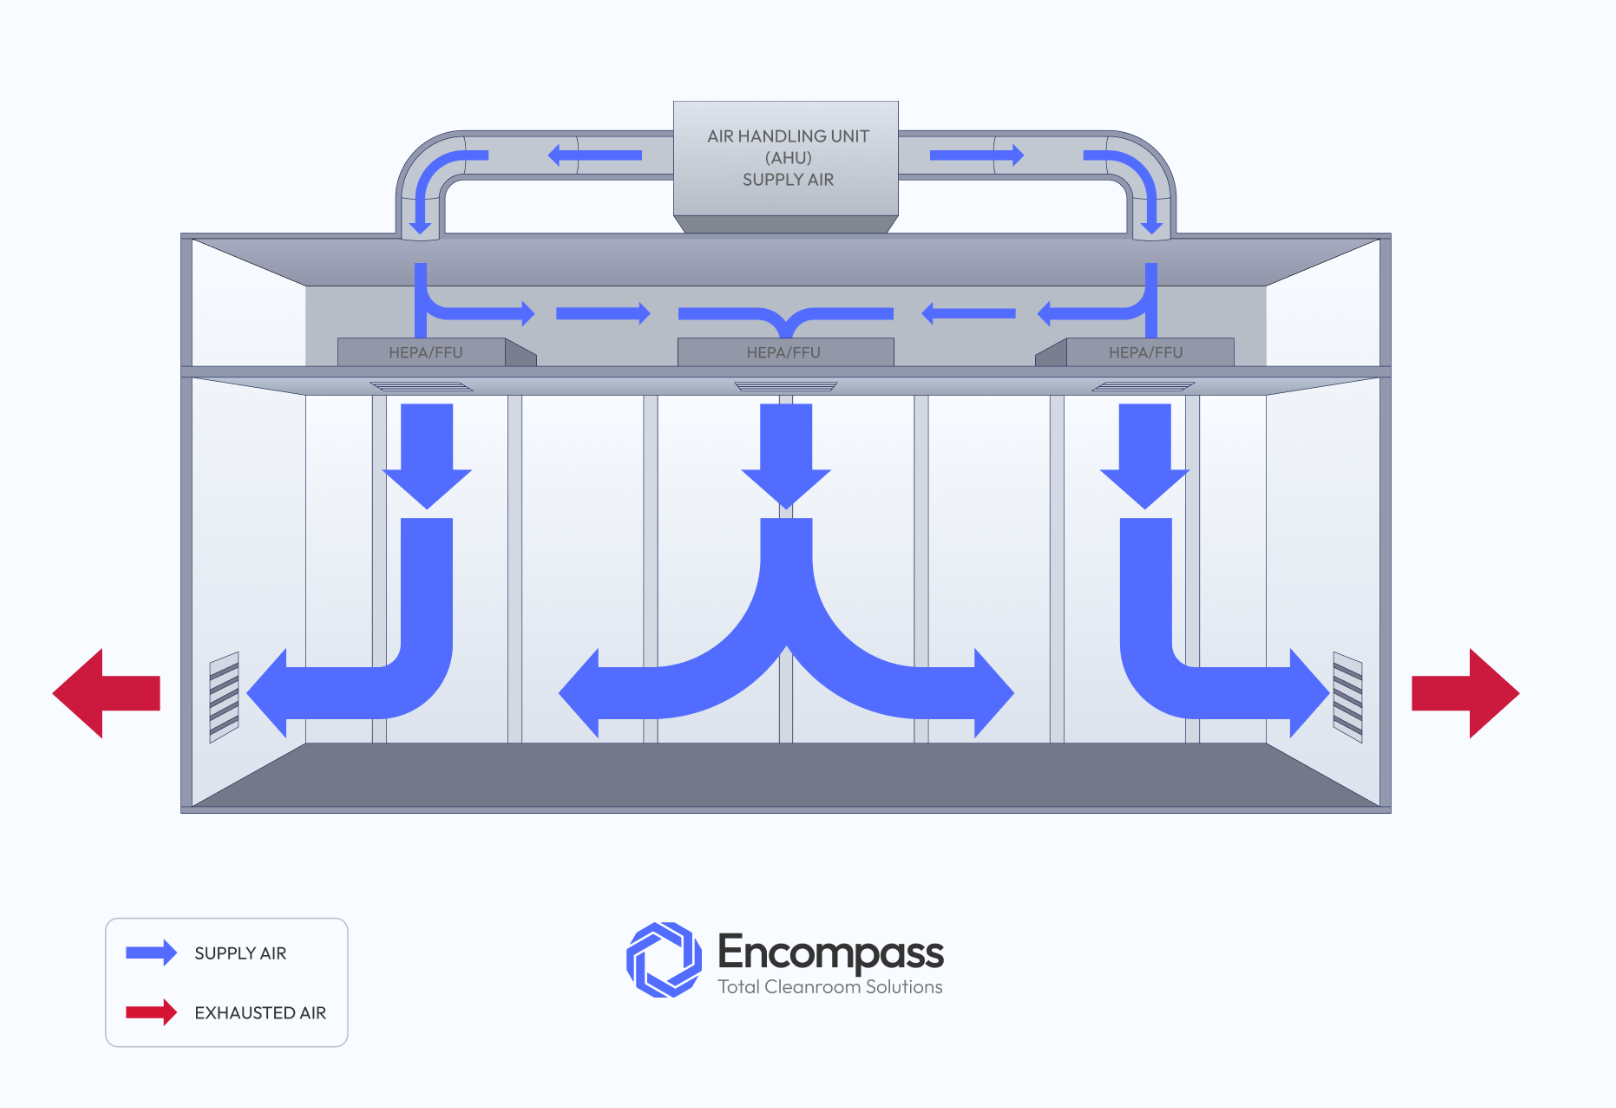Select the left HEPA/FFU unit
The height and width of the screenshot is (1108, 1616).
click(x=426, y=352)
